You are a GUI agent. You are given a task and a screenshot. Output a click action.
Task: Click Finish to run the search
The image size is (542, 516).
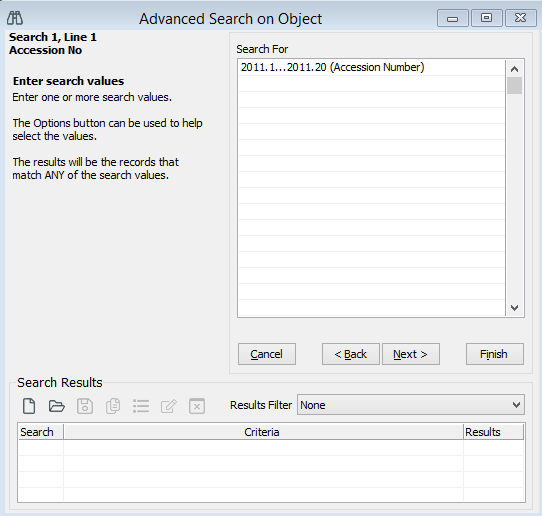(495, 354)
